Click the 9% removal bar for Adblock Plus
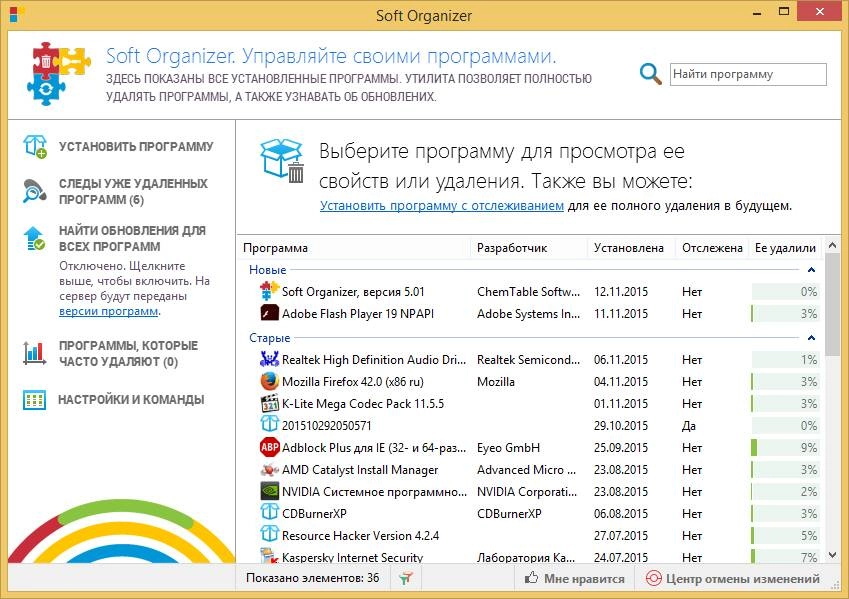This screenshot has height=599, width=849. [785, 448]
